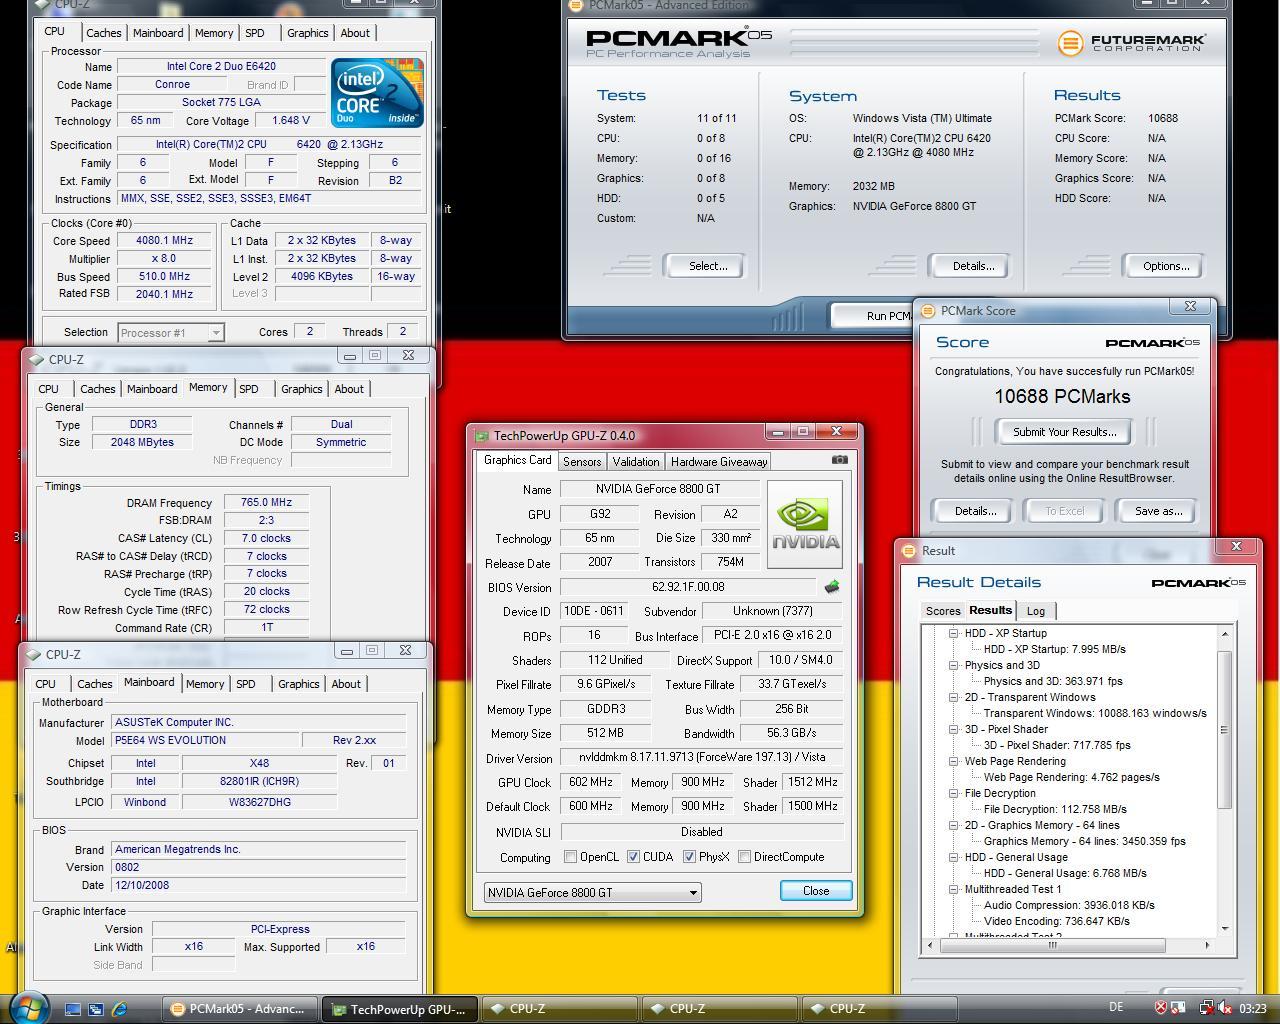Click the BIOS Version field 62.92.1F.00.08
The image size is (1280, 1024).
pyautogui.click(x=688, y=587)
